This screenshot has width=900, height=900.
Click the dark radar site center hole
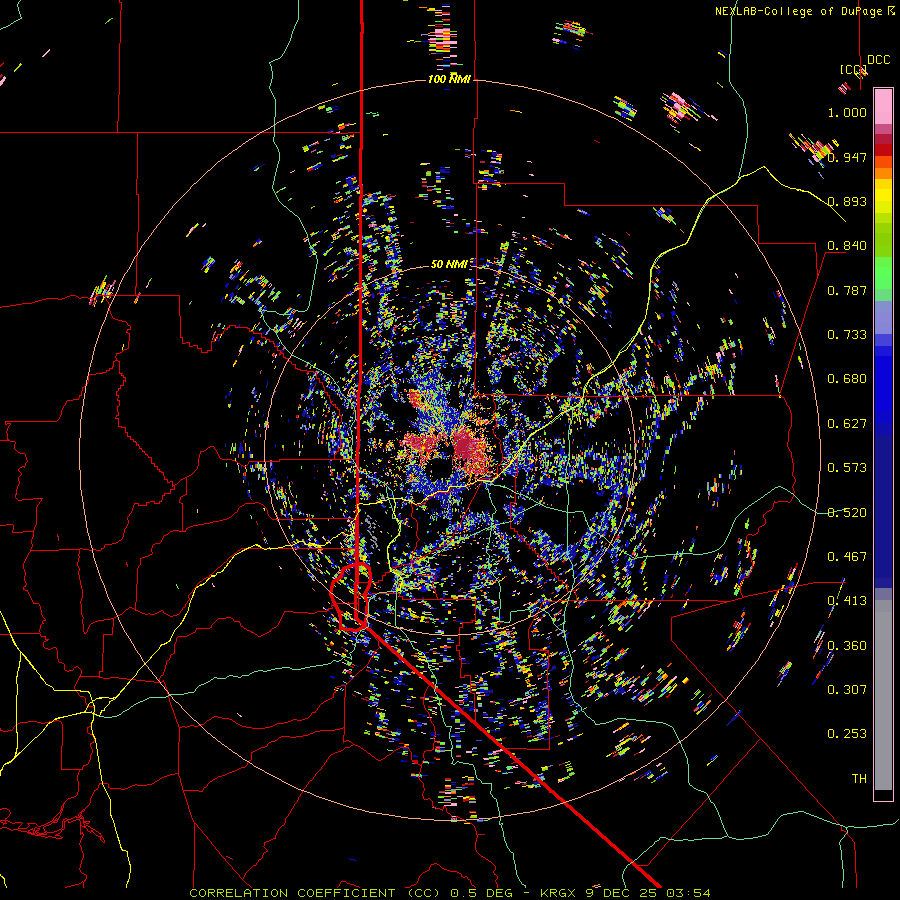point(440,468)
